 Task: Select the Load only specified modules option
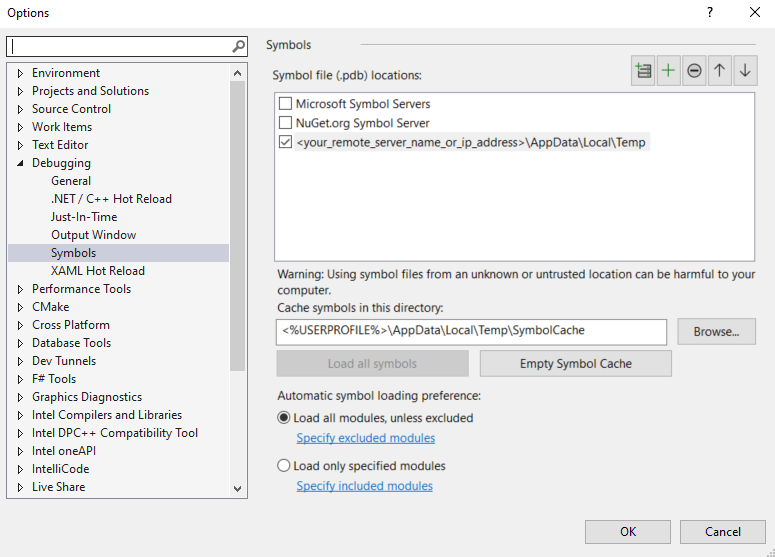[x=284, y=466]
